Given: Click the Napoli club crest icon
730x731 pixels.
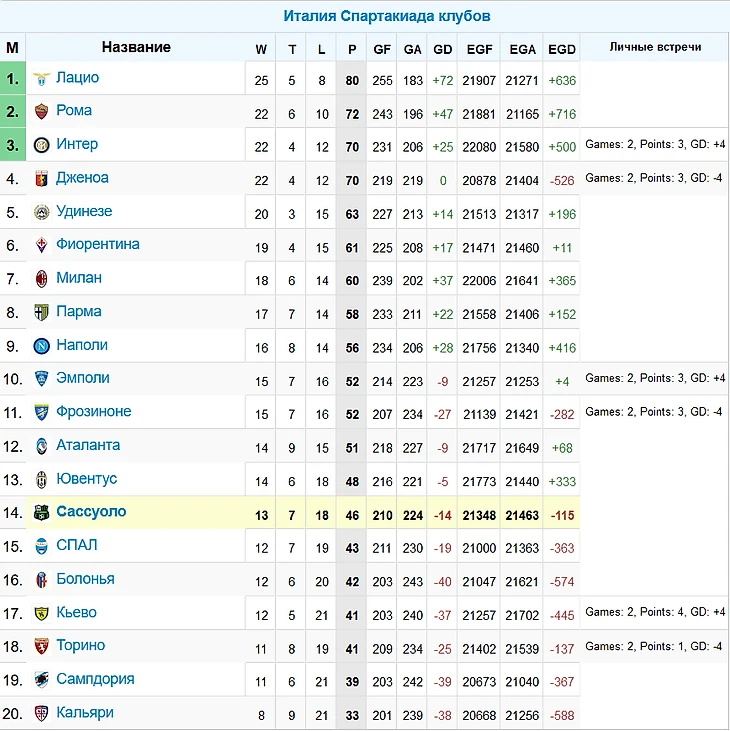Looking at the screenshot, I should (42, 345).
